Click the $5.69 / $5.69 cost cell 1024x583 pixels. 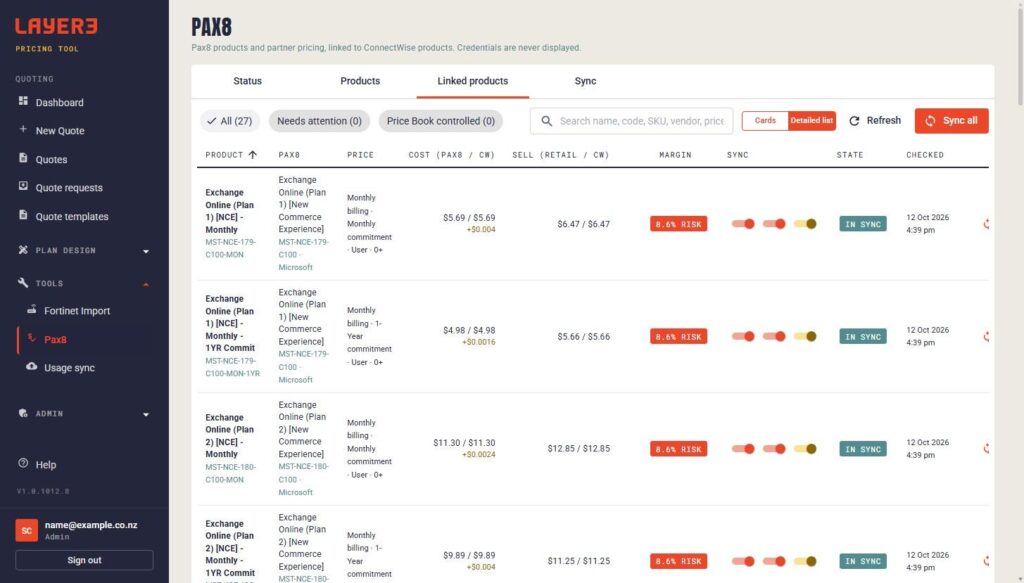(469, 217)
